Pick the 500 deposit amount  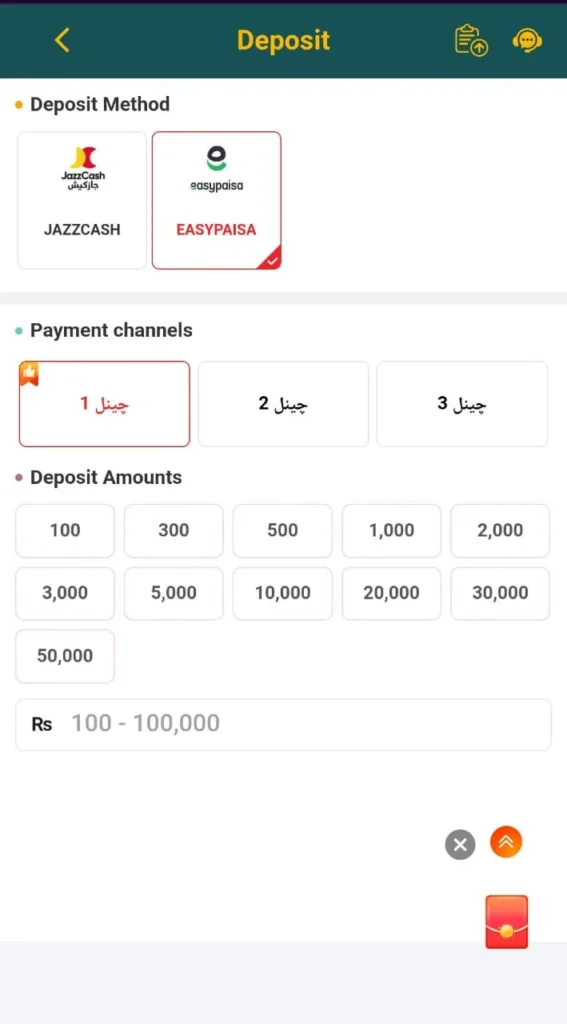[282, 530]
